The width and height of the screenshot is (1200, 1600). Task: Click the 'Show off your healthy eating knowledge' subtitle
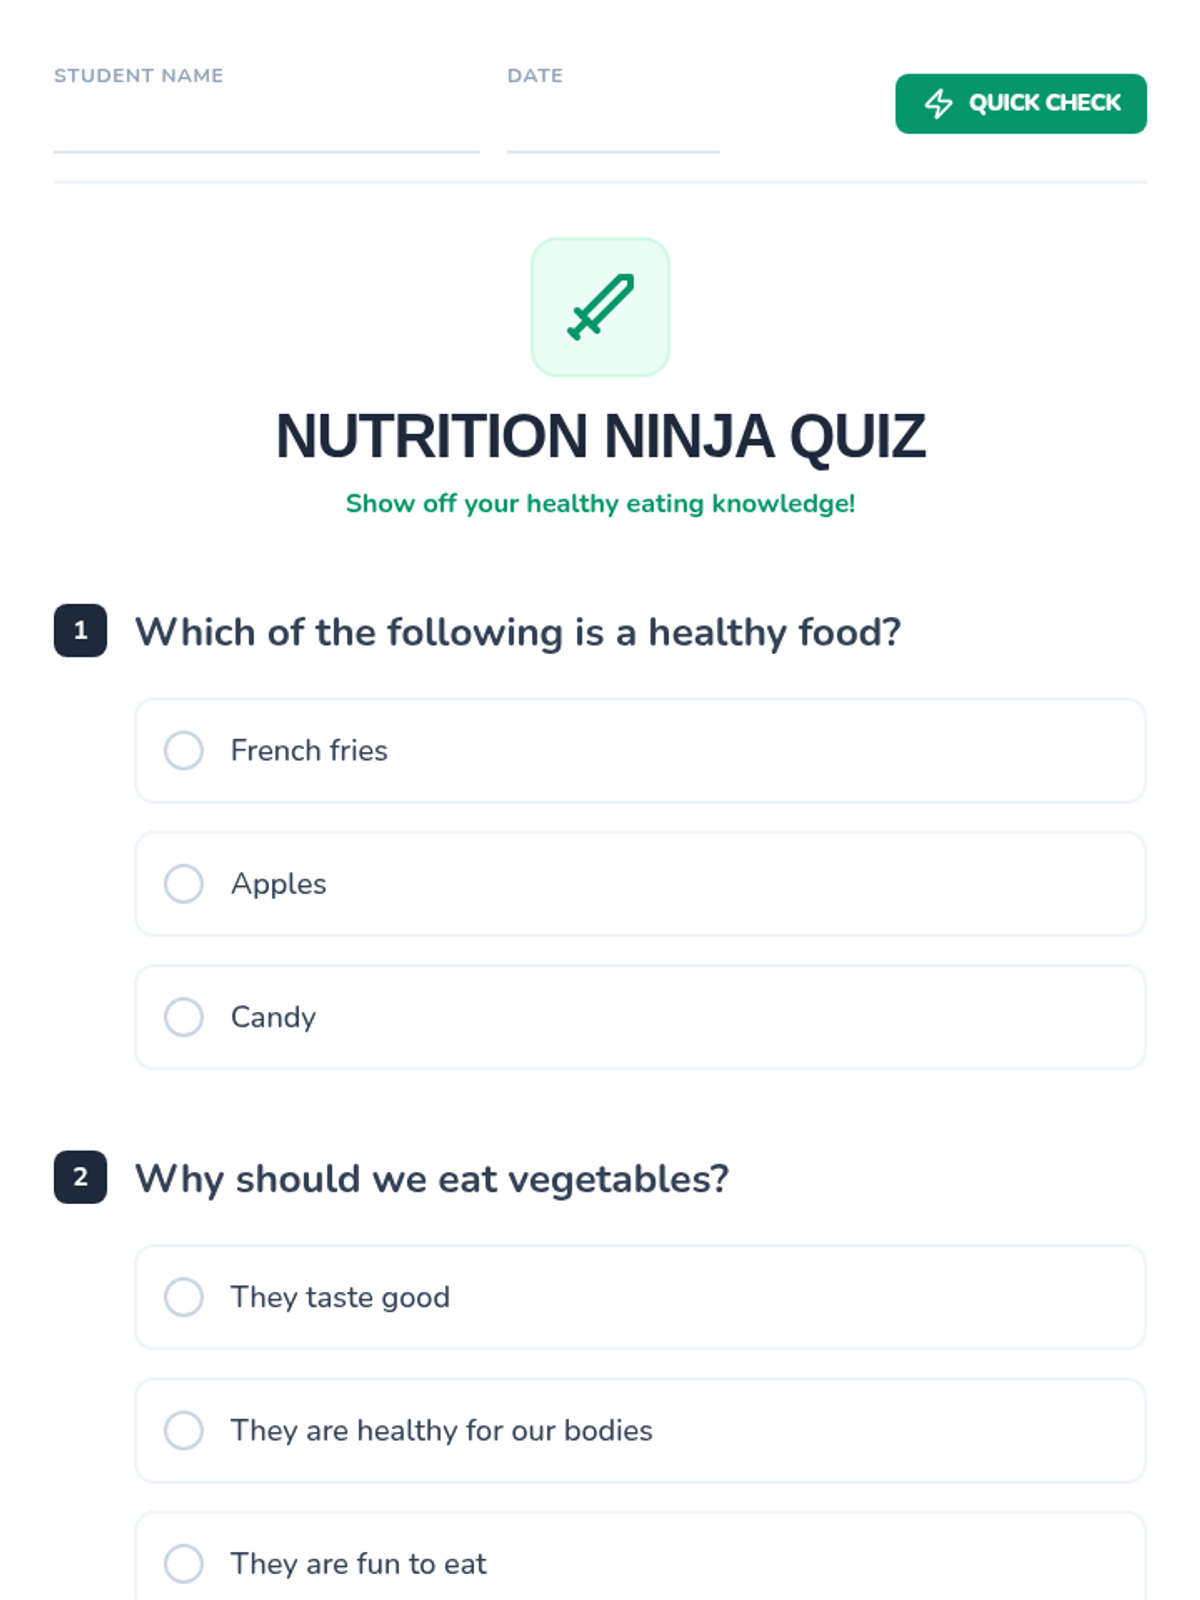click(600, 503)
